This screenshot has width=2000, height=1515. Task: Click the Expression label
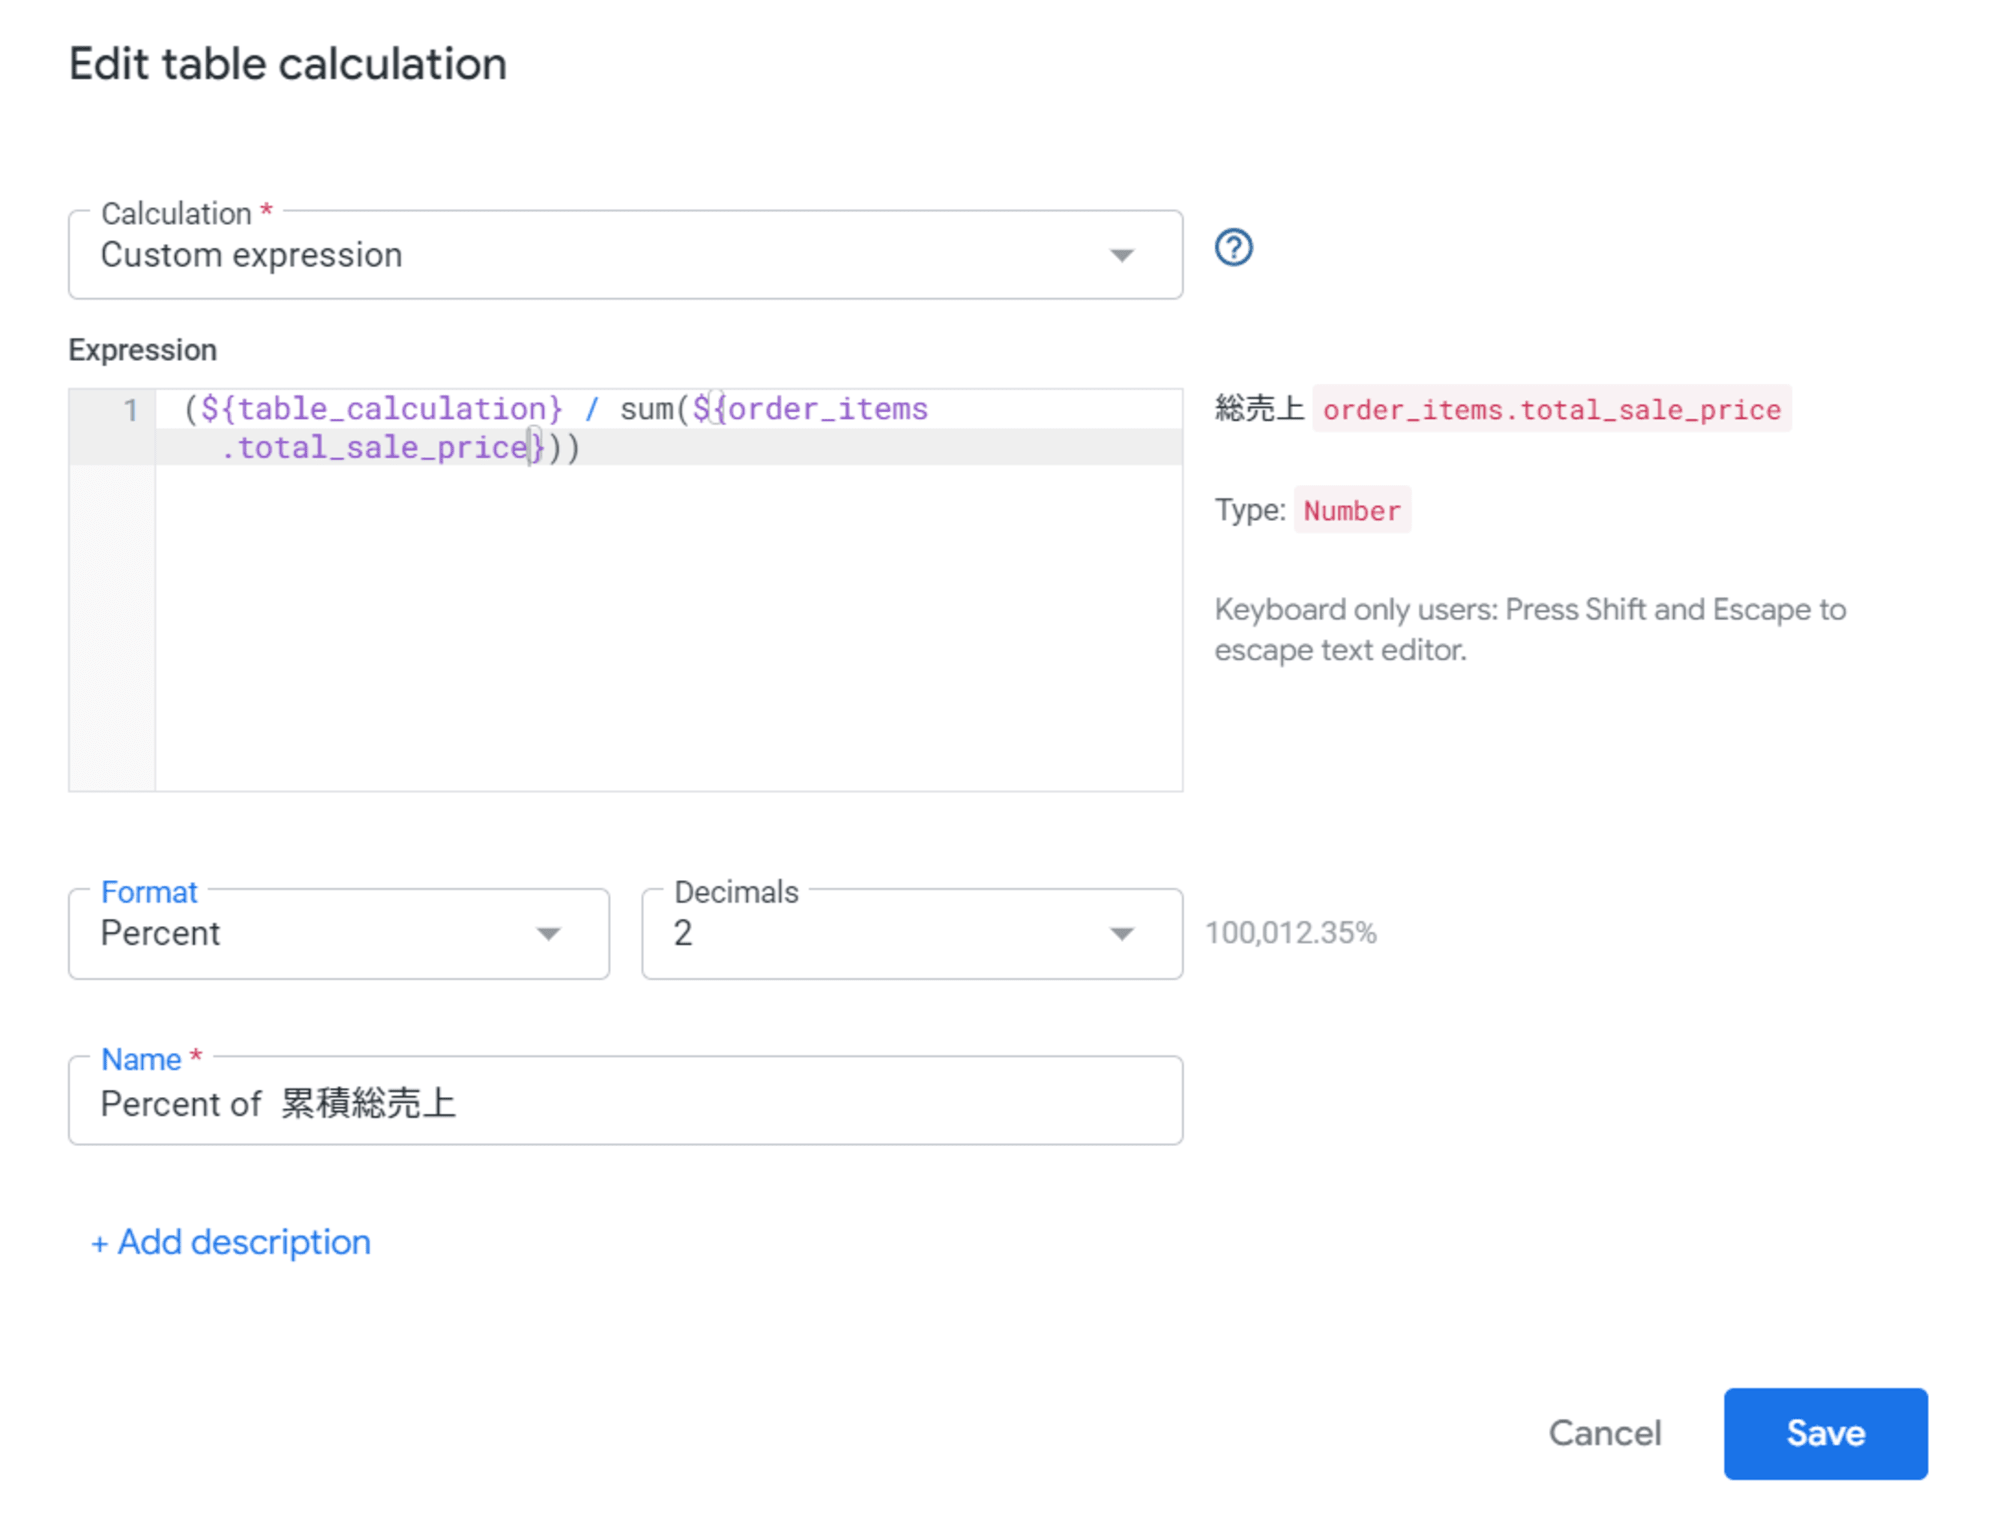(142, 350)
